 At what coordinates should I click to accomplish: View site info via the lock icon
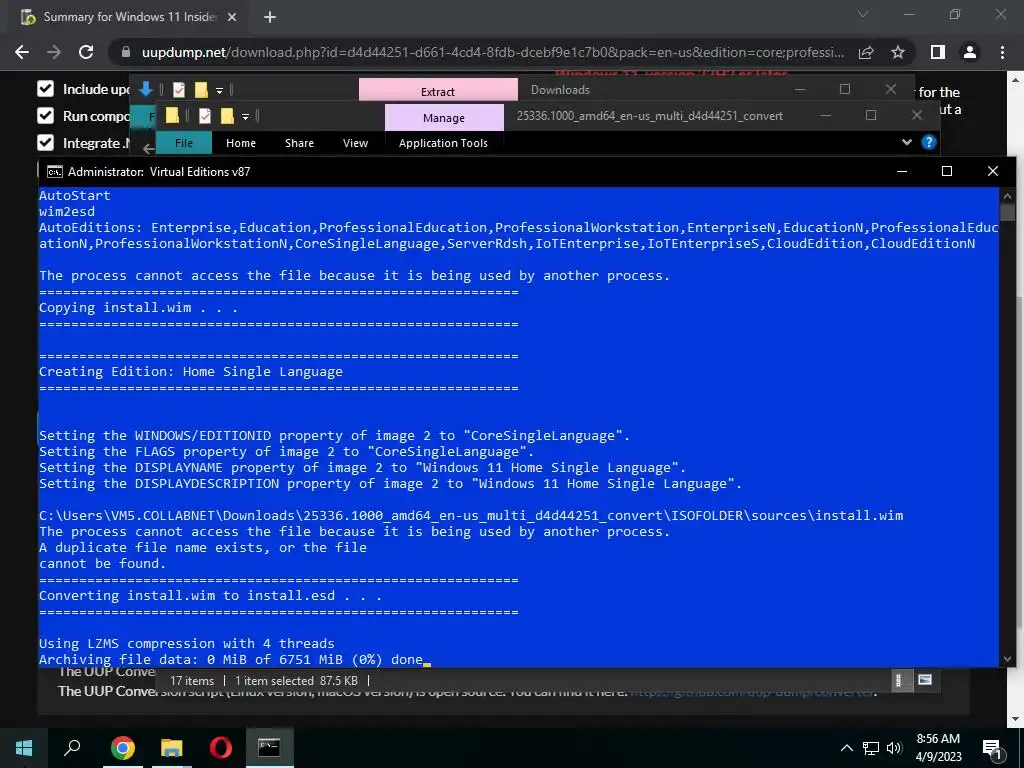click(x=126, y=52)
